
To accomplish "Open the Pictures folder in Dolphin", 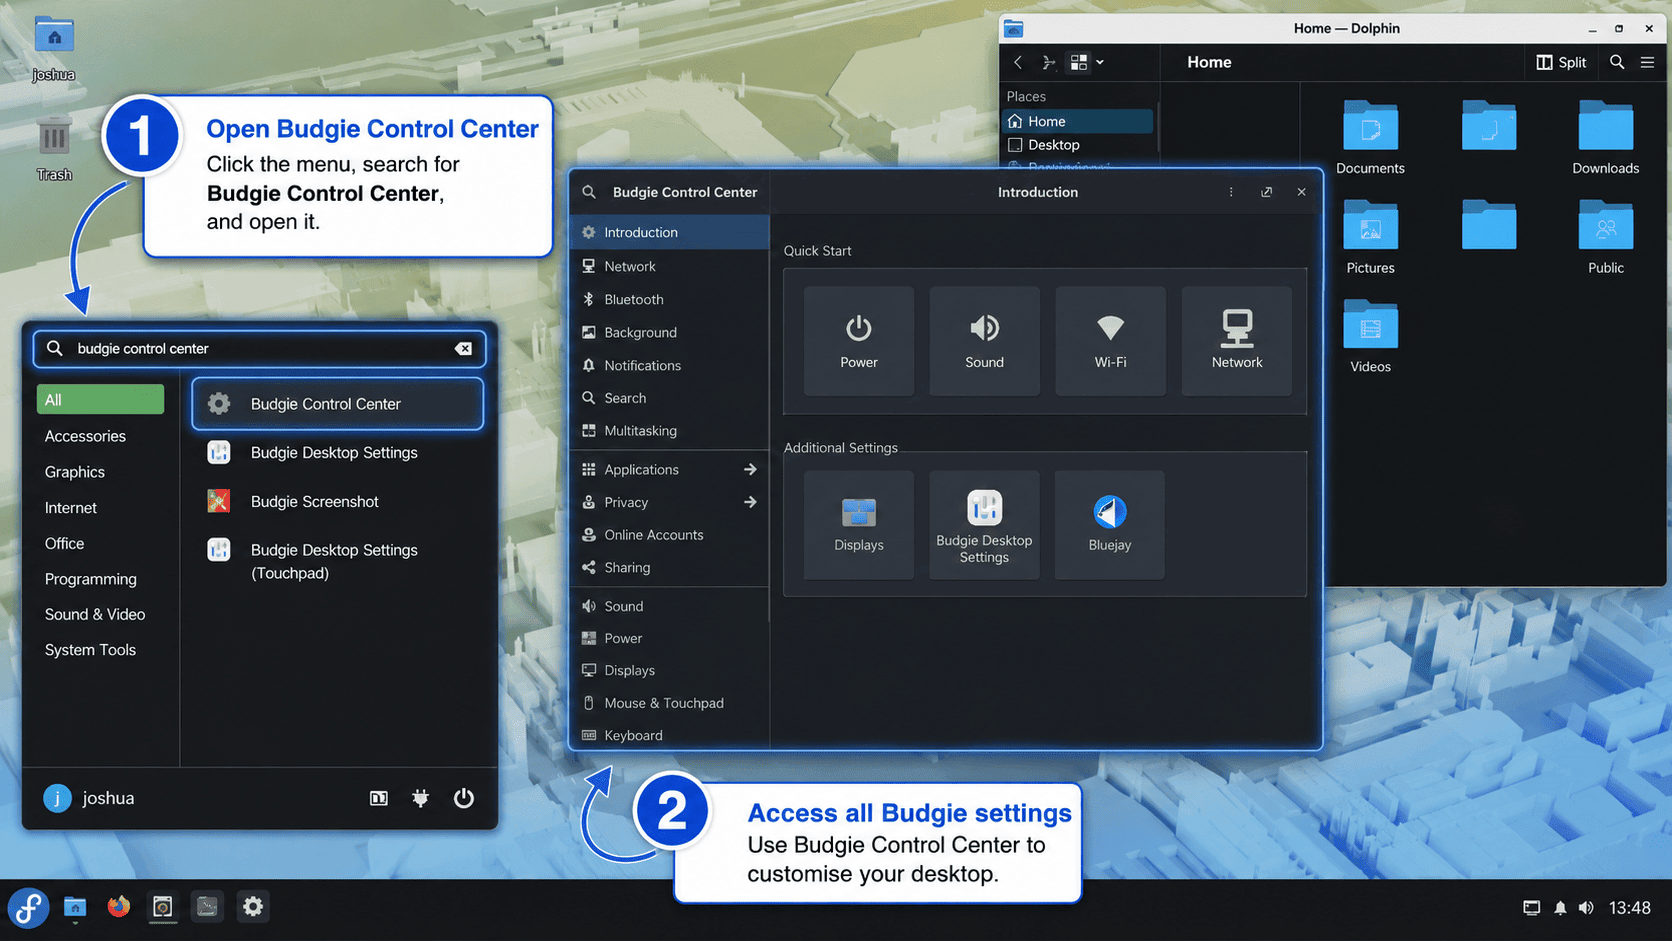I will 1370,237.
